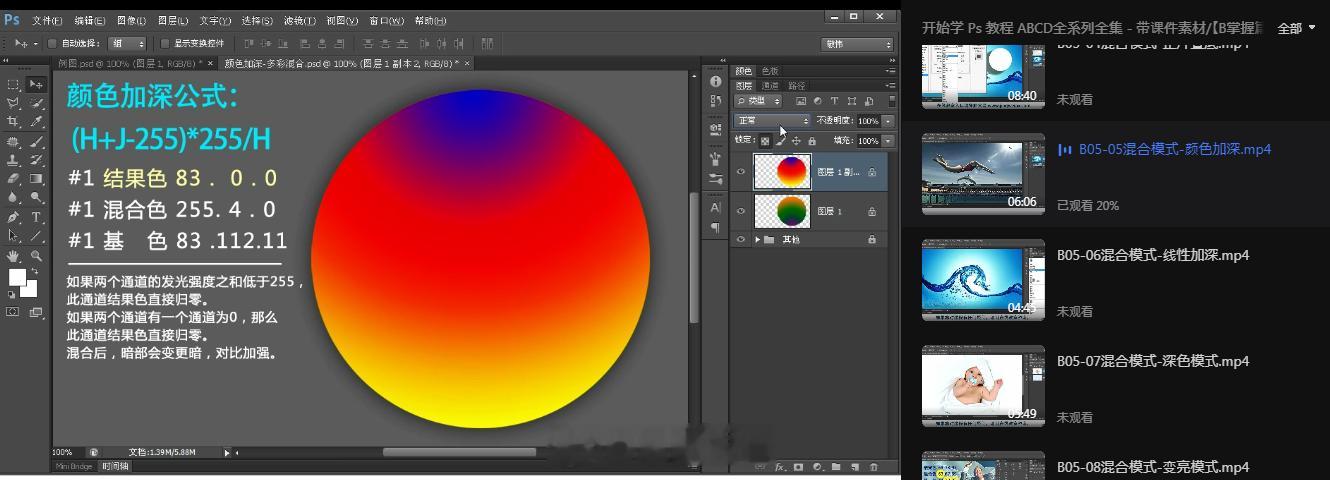Select the Horizontal Type tool

(36, 217)
